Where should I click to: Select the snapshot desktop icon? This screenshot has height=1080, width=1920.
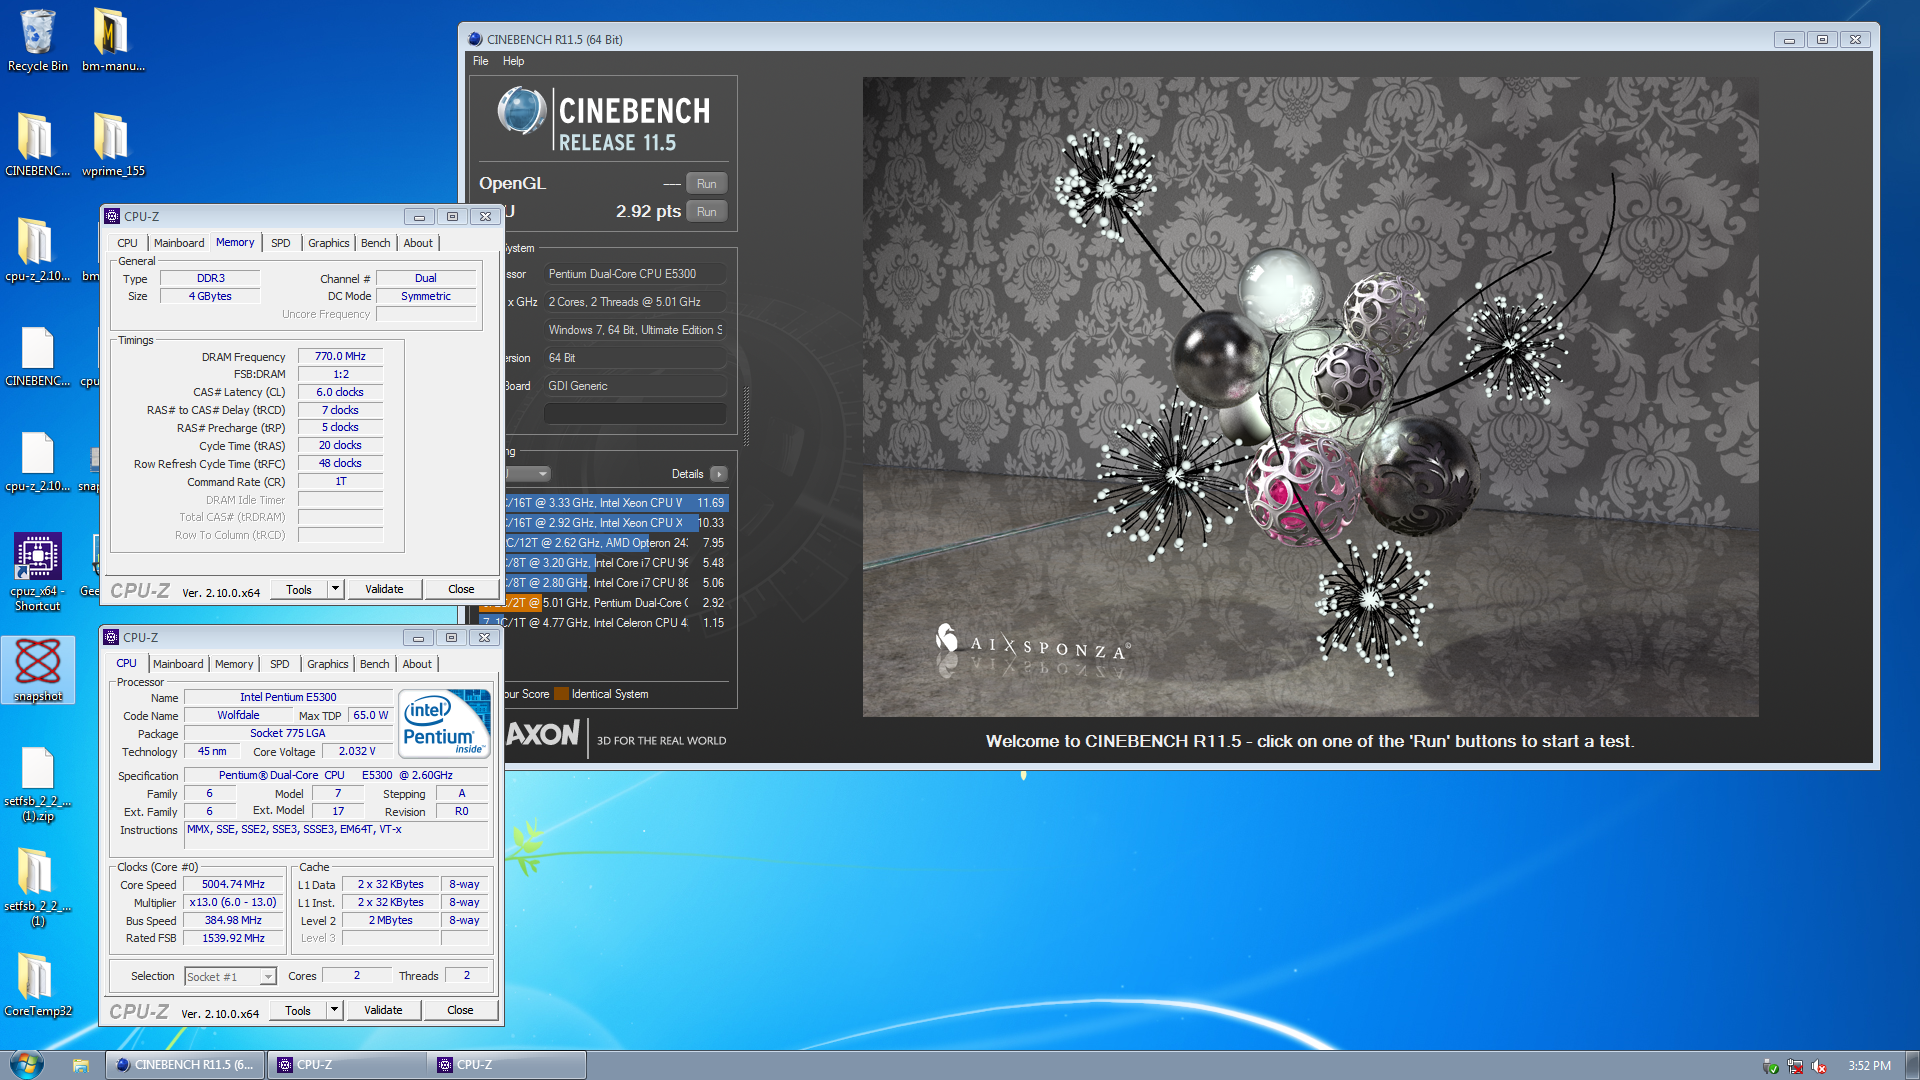38,668
